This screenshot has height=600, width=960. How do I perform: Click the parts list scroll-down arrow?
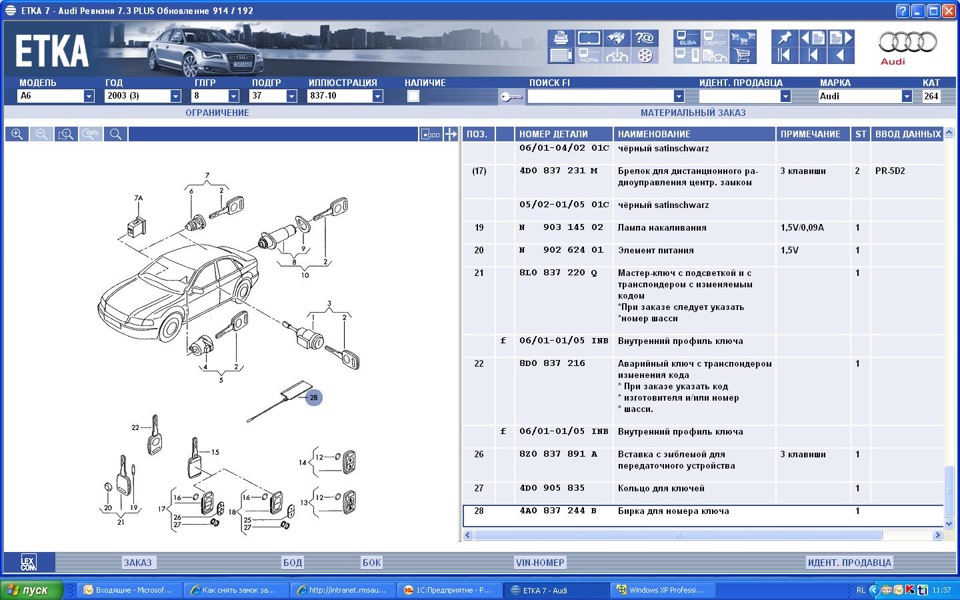tap(950, 524)
